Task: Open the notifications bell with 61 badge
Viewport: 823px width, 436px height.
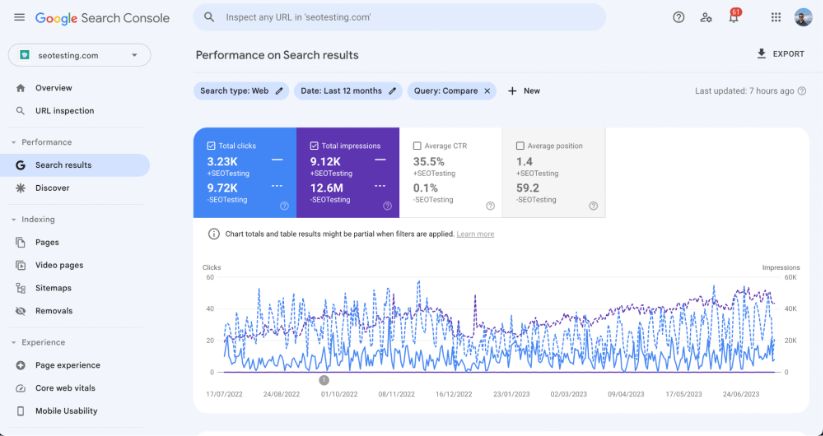Action: click(x=734, y=16)
